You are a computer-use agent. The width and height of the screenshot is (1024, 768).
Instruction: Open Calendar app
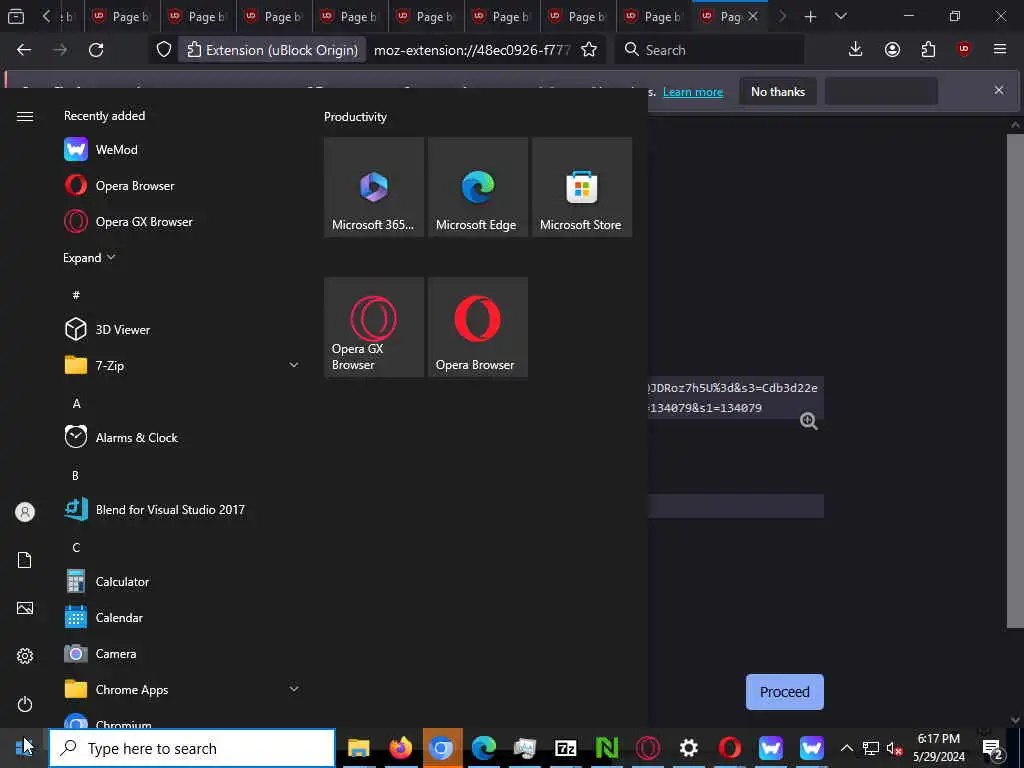pos(104,617)
